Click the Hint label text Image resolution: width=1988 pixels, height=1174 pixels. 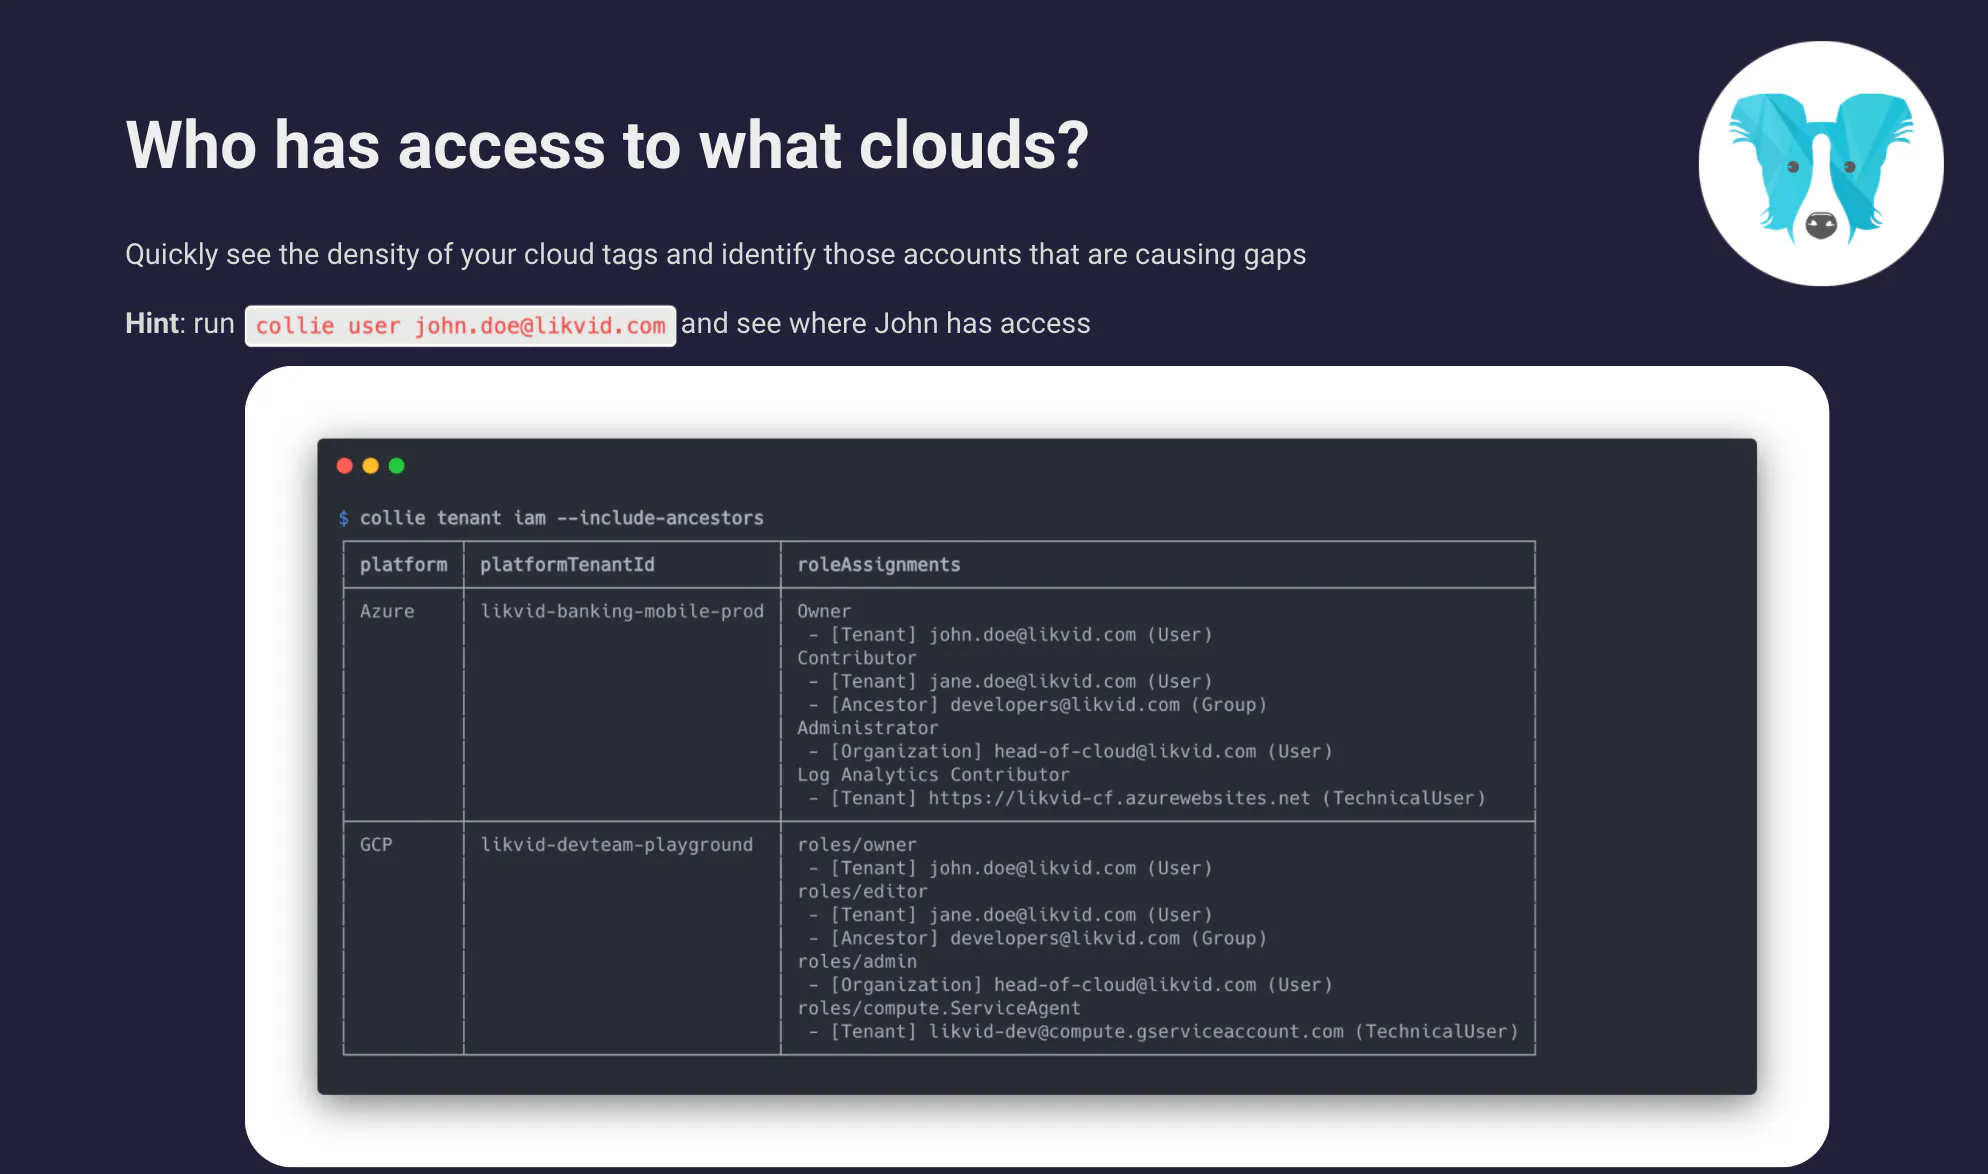(x=152, y=323)
